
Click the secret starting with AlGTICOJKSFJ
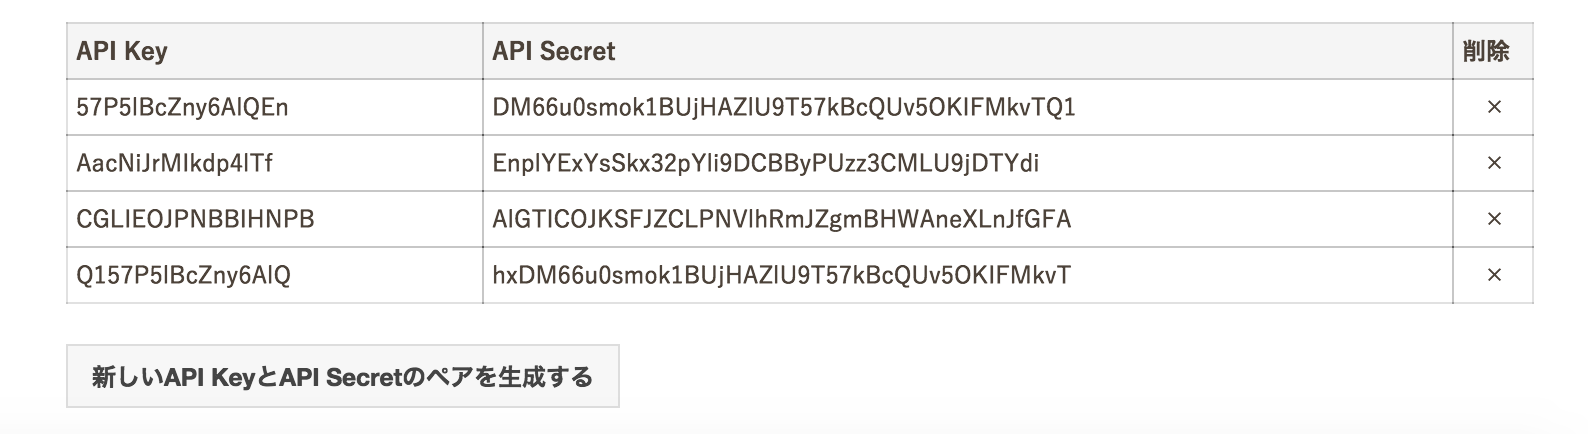pyautogui.click(x=781, y=219)
